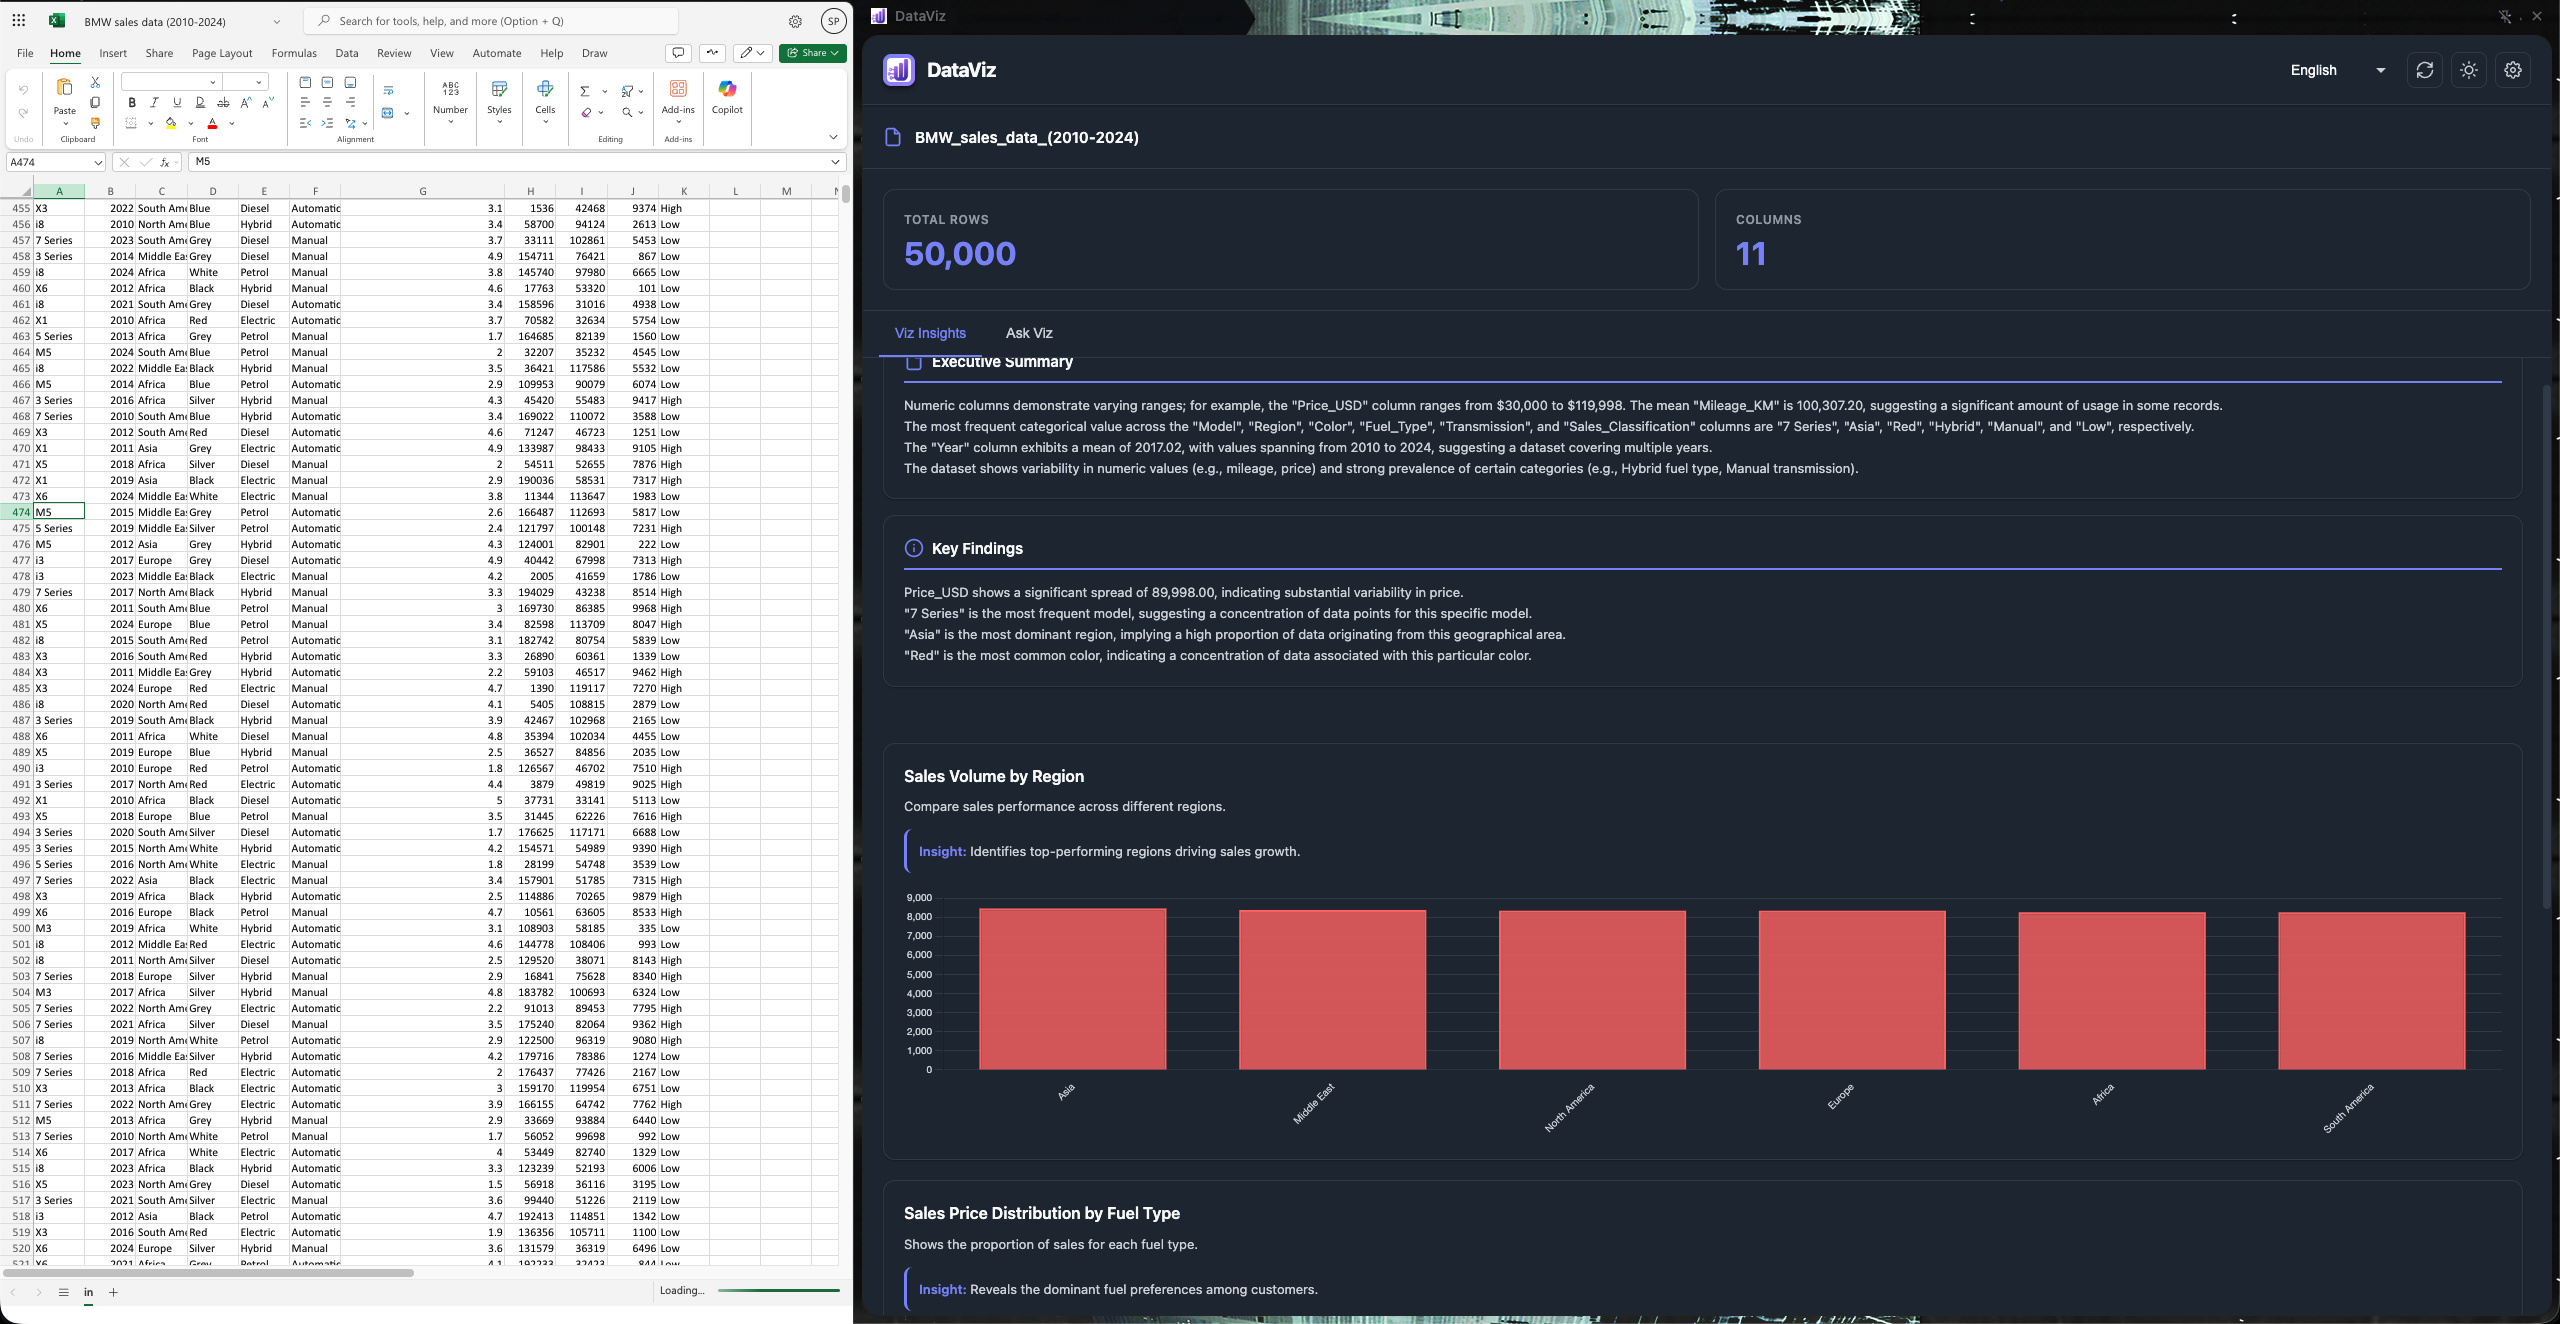
Task: Toggle Italic formatting in Font group
Action: click(154, 102)
